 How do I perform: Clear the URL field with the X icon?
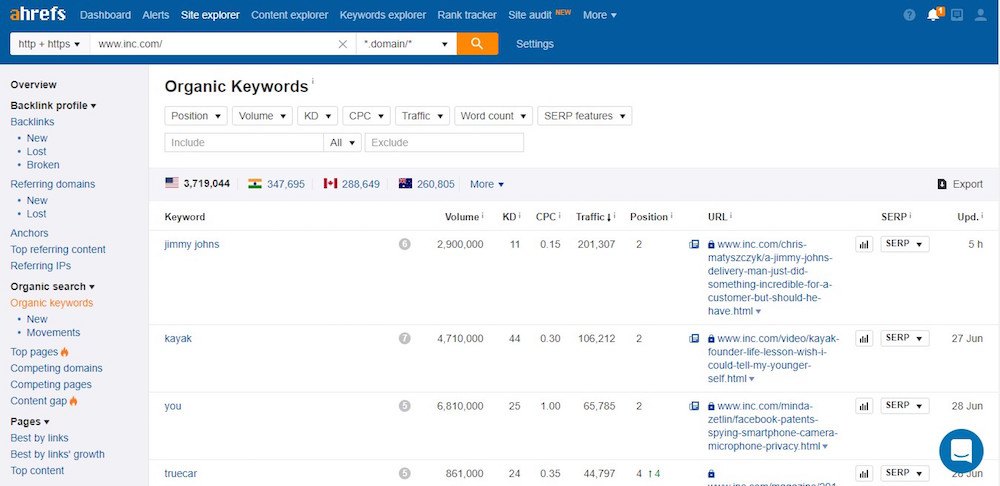[x=342, y=44]
